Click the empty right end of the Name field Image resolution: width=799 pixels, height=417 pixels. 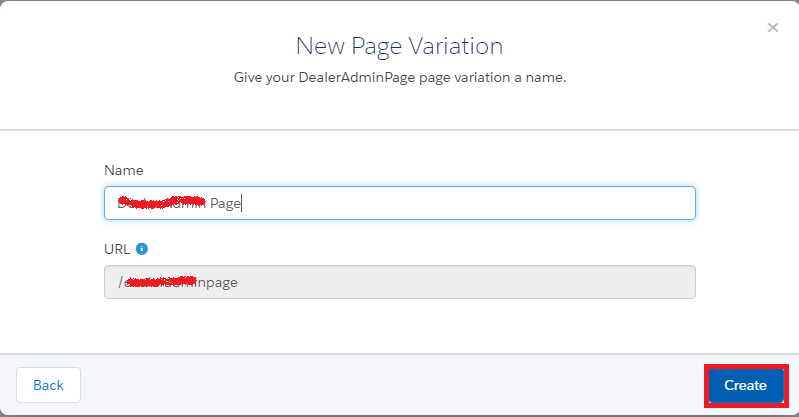[x=600, y=203]
